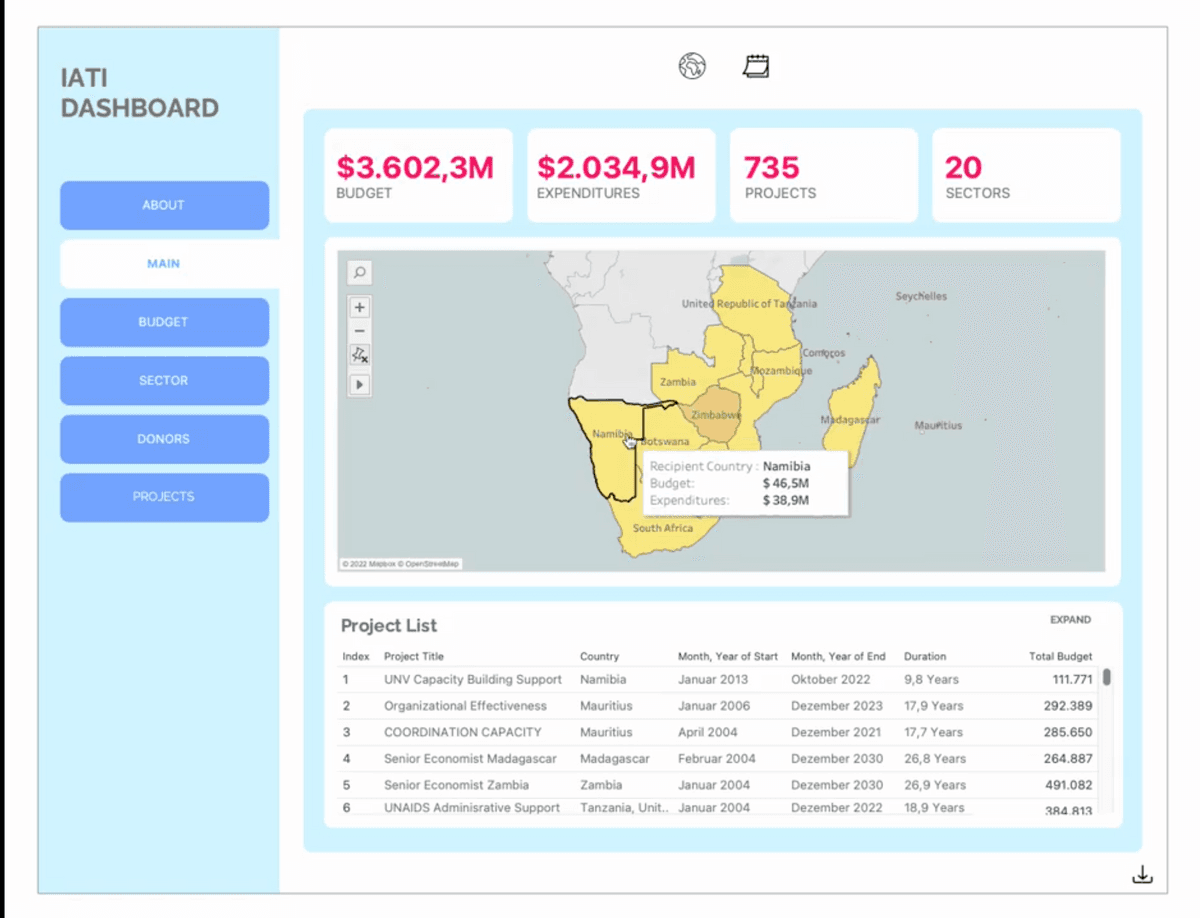Open the calendar view icon
1200x918 pixels.
[756, 67]
